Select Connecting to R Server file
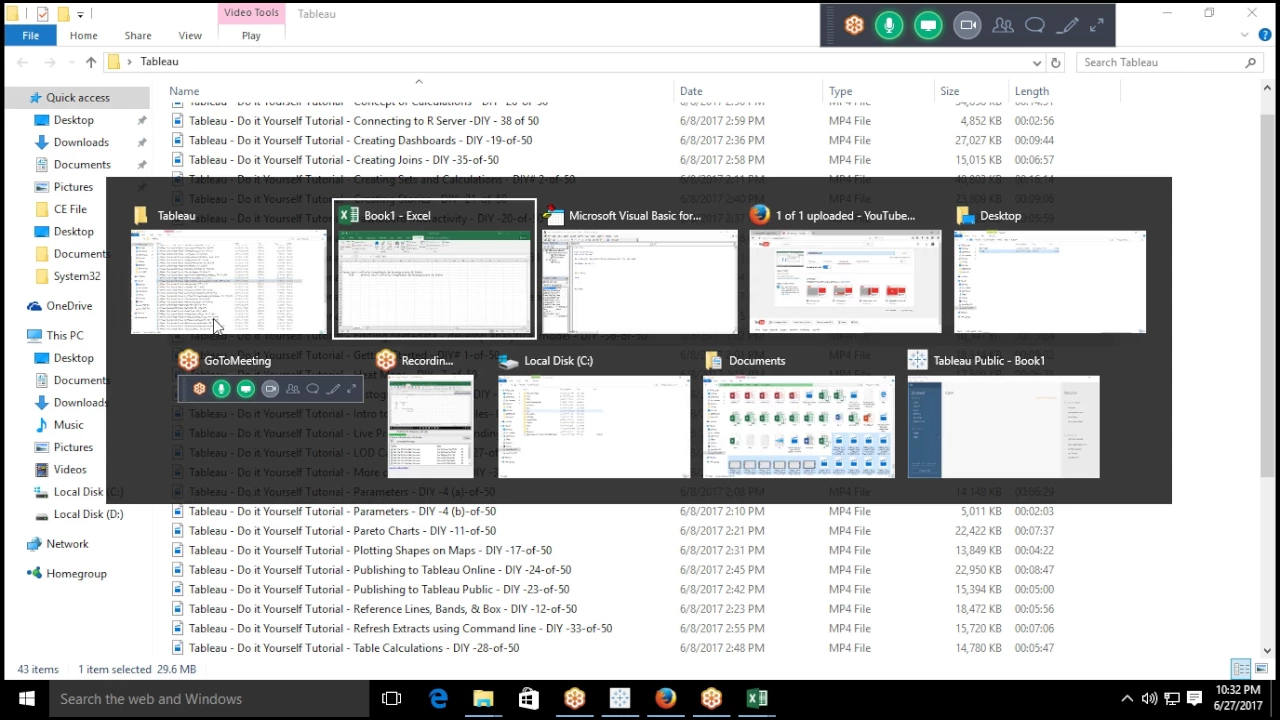Image resolution: width=1280 pixels, height=720 pixels. click(x=364, y=121)
